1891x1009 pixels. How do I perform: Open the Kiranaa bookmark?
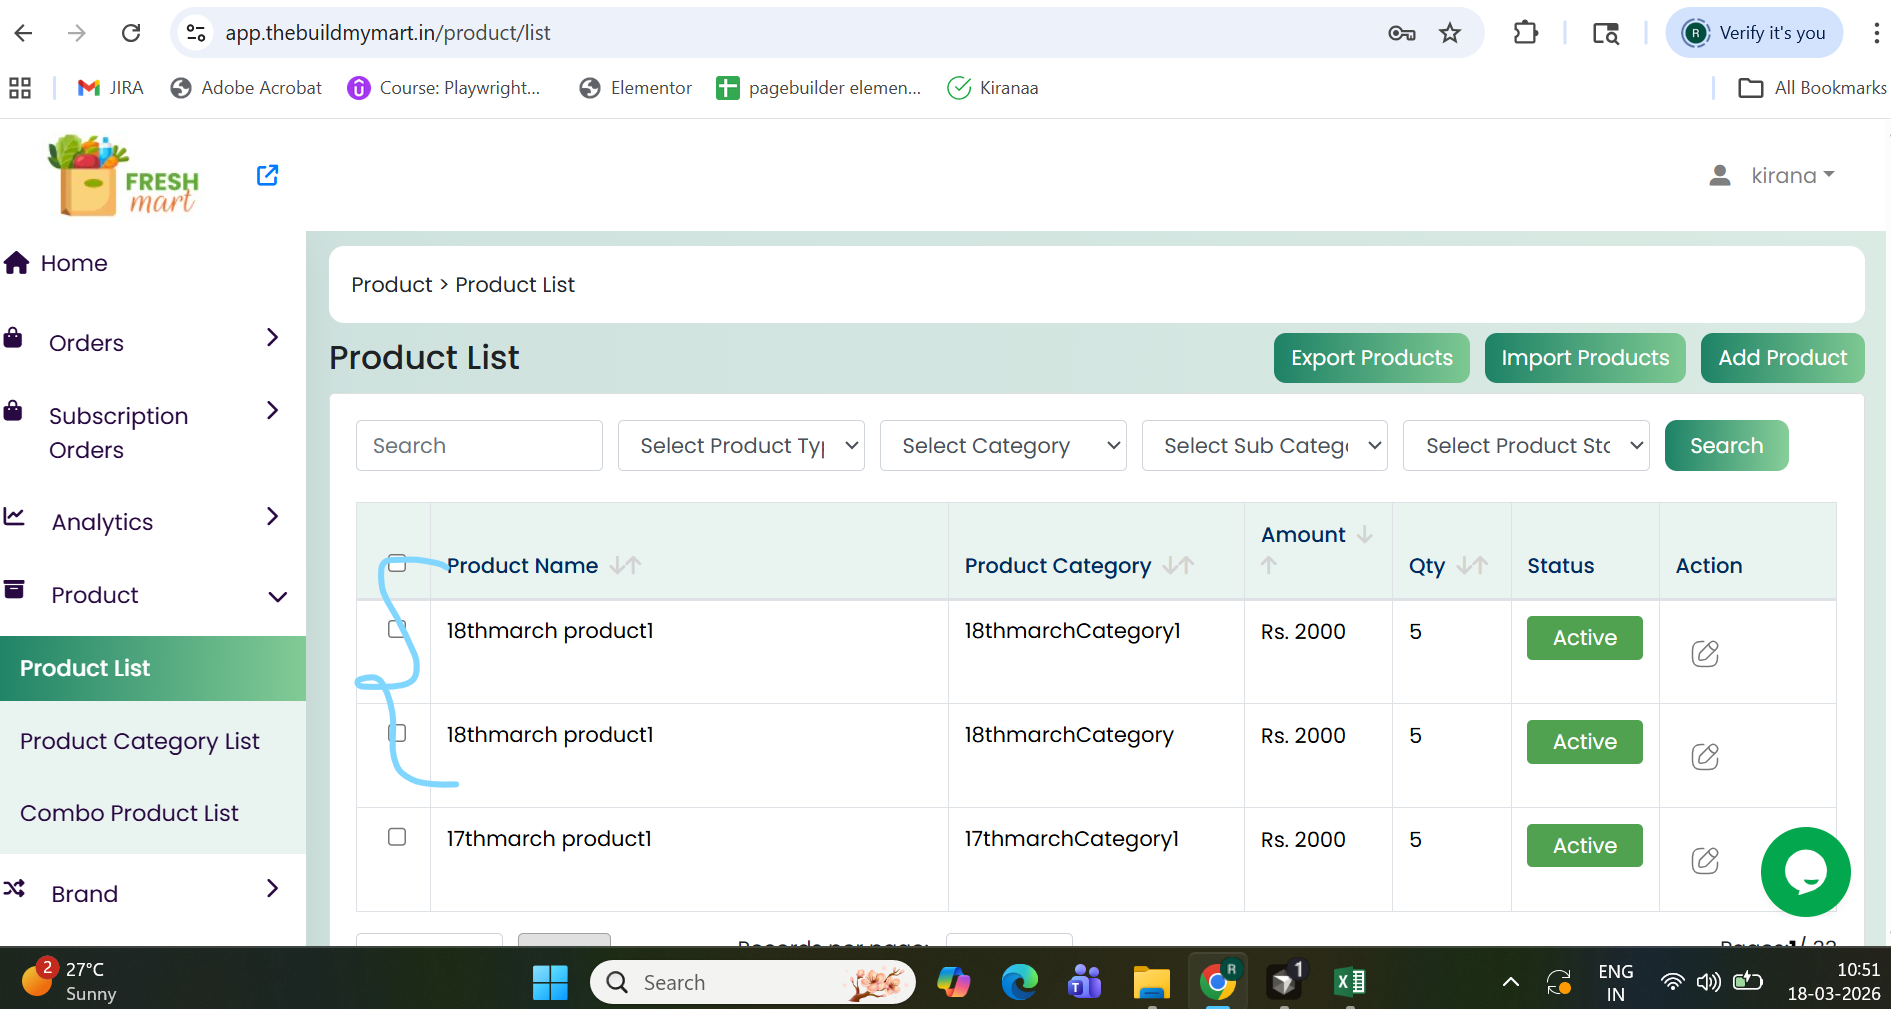(993, 88)
